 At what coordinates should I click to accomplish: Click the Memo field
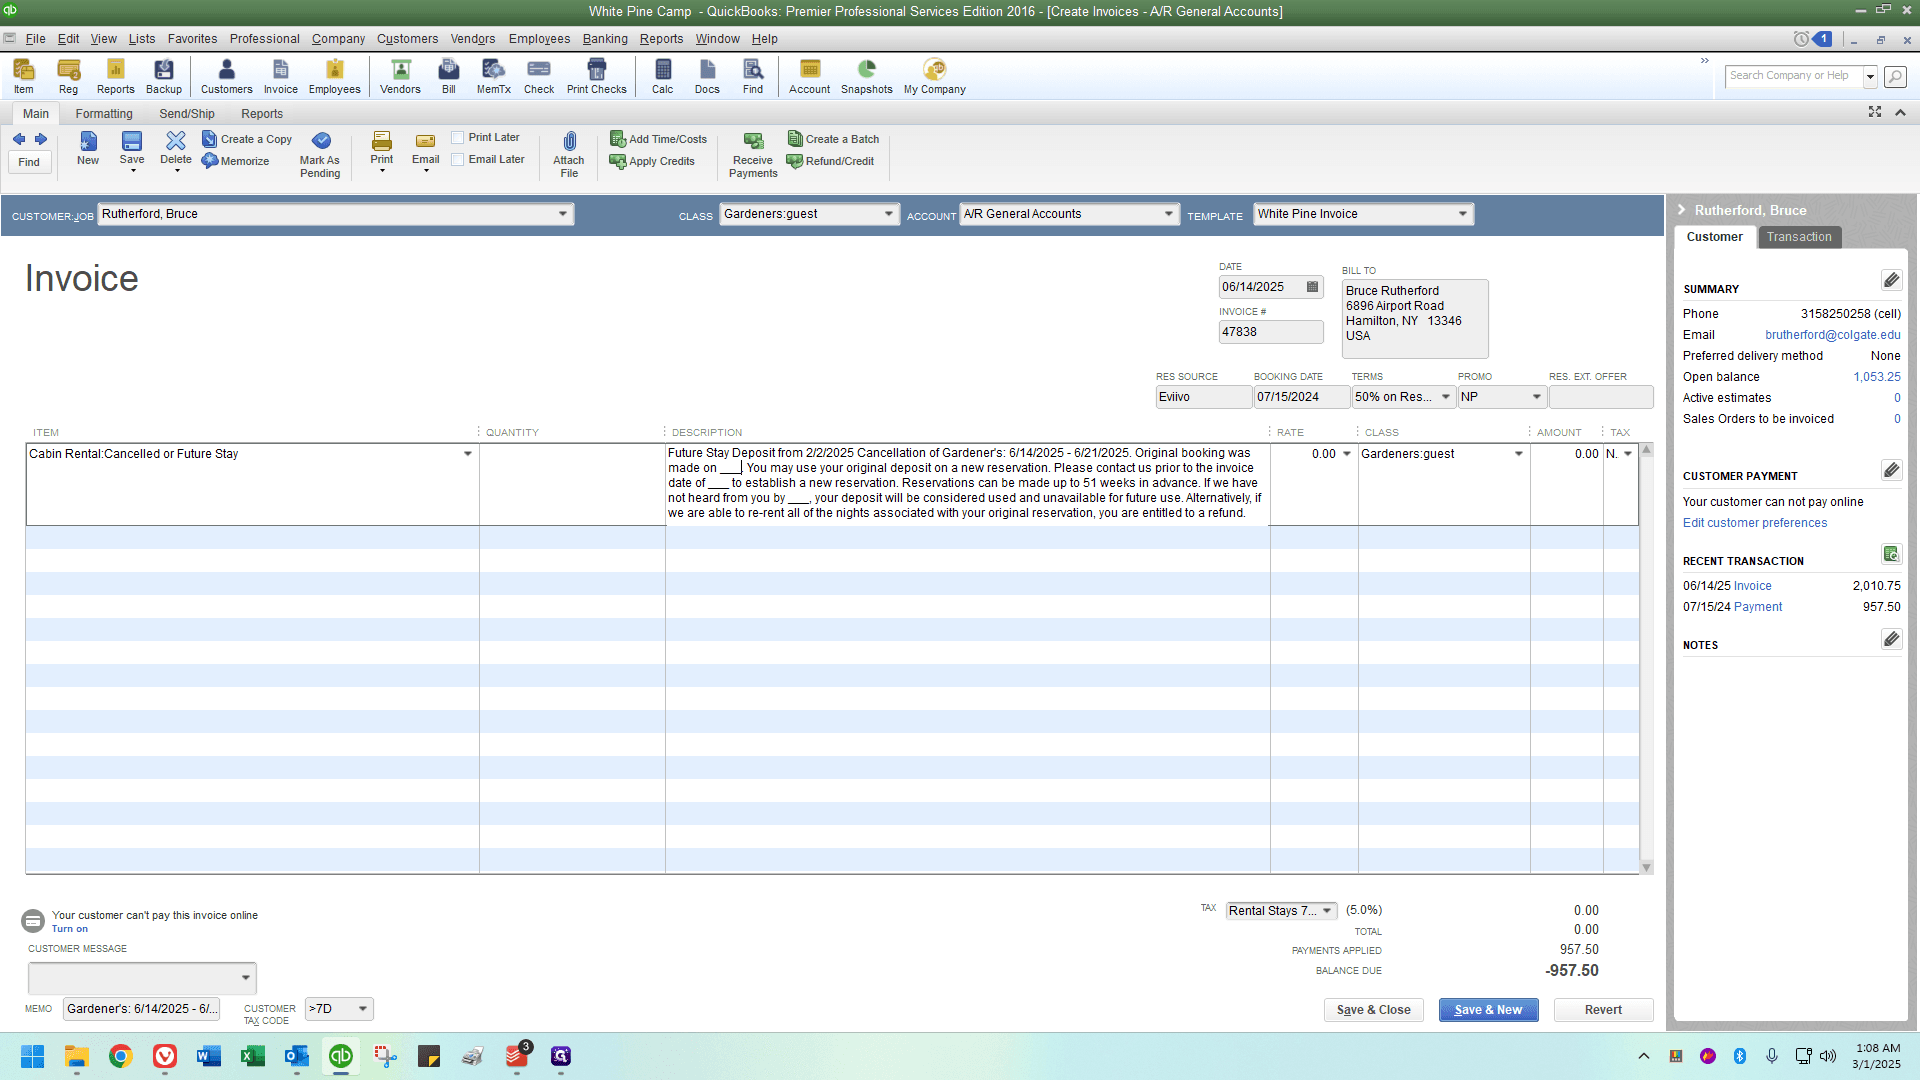pos(141,1009)
